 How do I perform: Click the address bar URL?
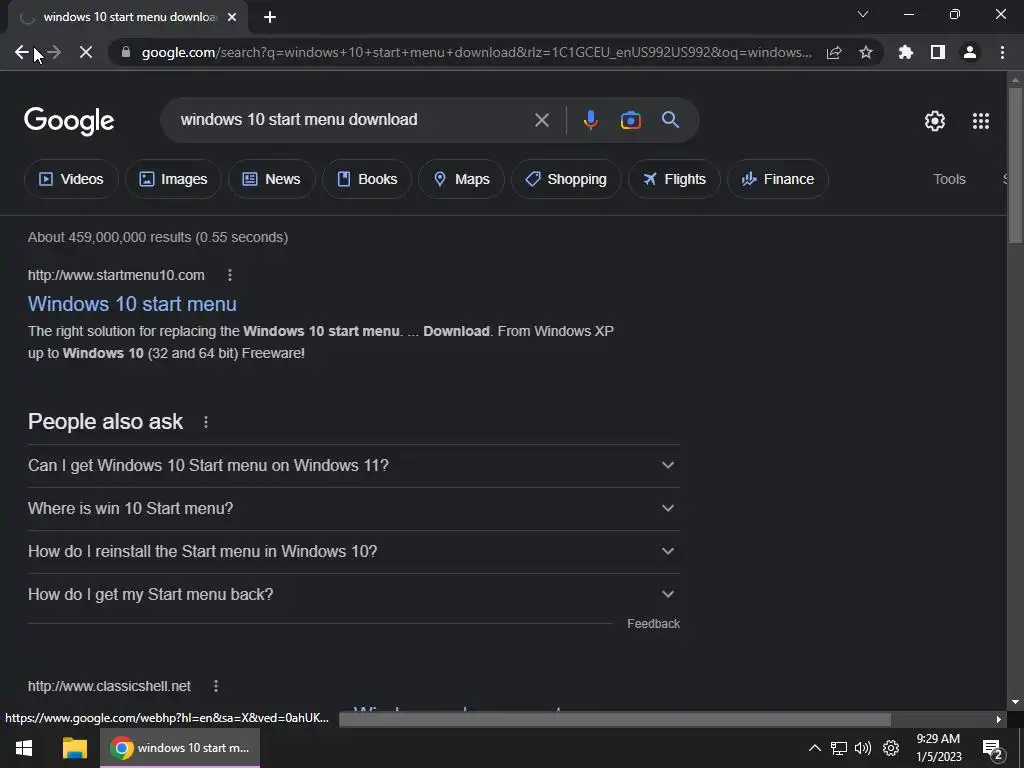click(x=477, y=52)
